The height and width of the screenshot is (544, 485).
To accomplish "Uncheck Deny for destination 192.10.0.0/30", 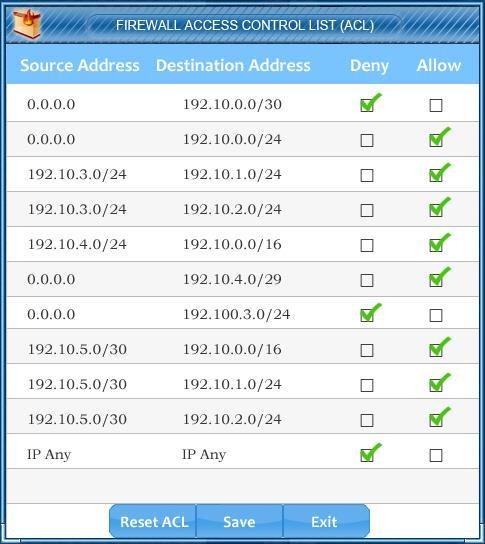I will click(367, 105).
